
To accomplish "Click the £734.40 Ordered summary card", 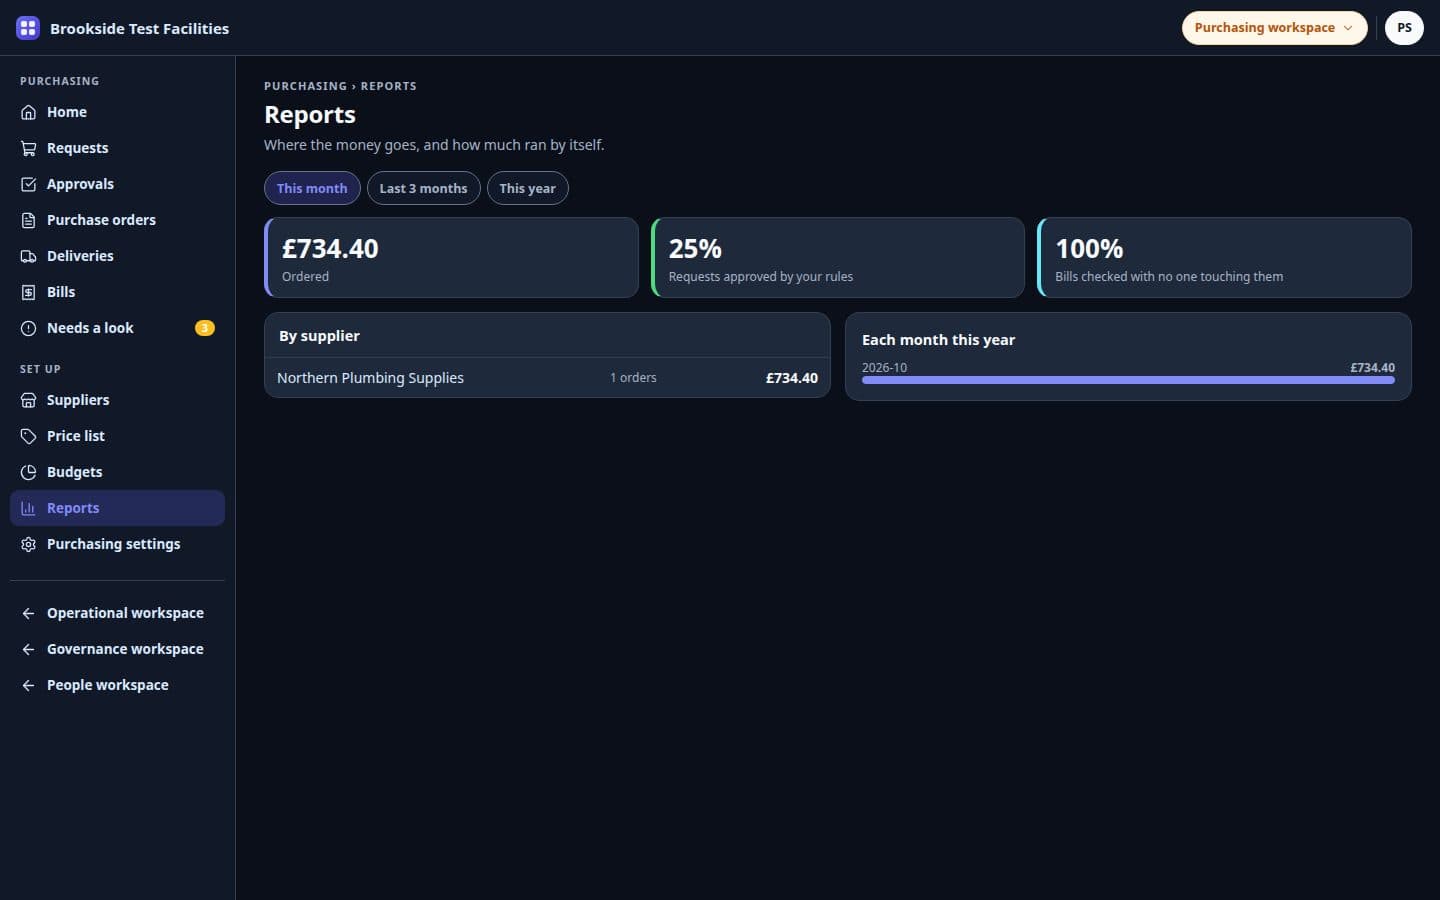I will click(x=451, y=257).
